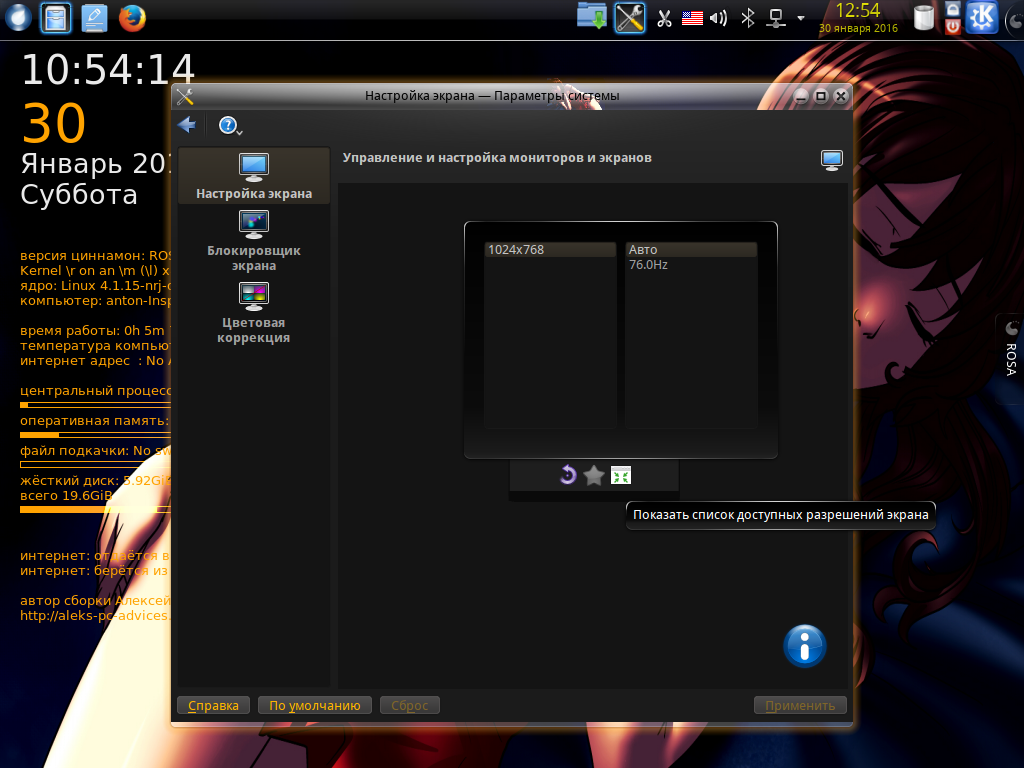Open the Цветовая коррекция section

(x=253, y=312)
